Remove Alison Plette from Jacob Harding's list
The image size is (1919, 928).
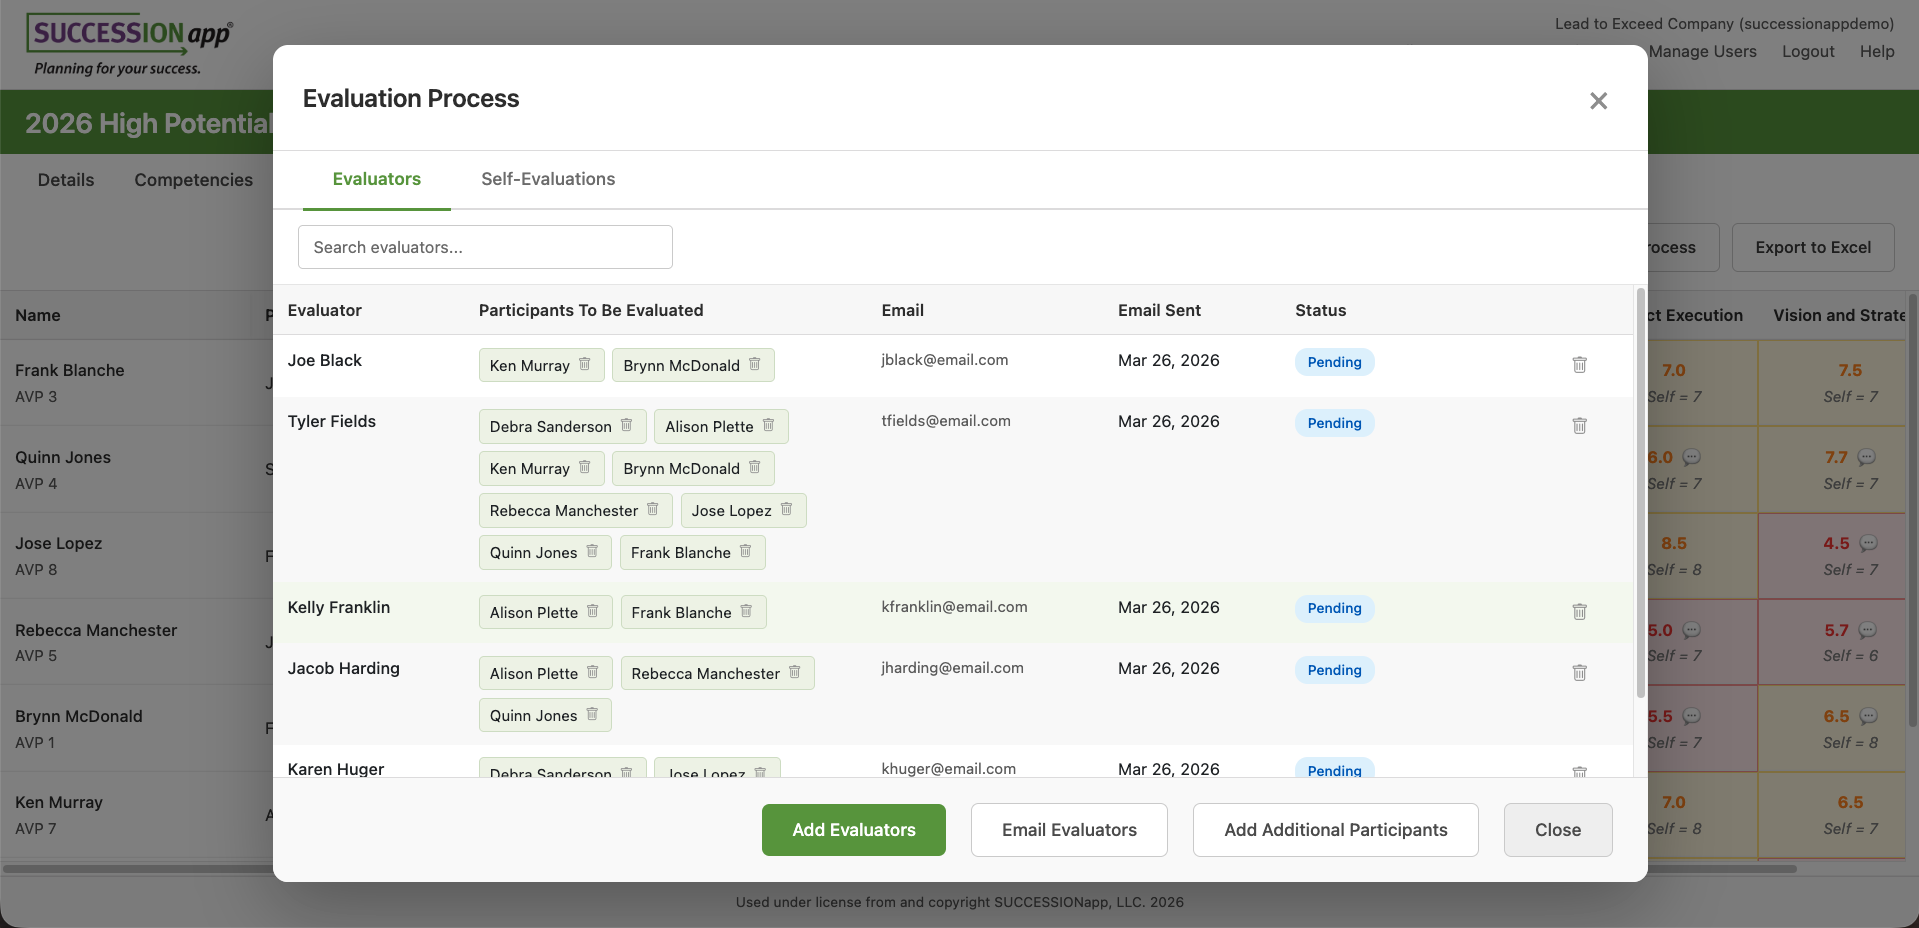click(593, 672)
